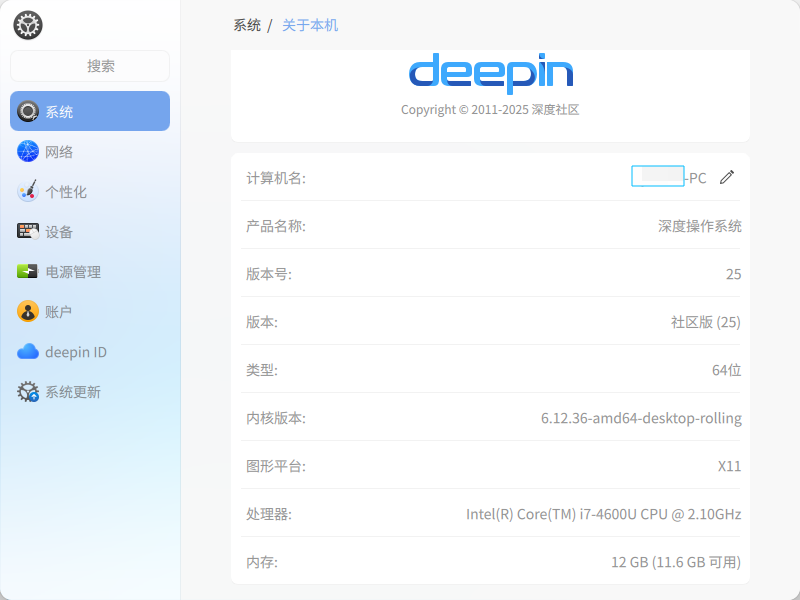Go to 电源管理 settings
This screenshot has height=600, width=800.
tap(90, 271)
